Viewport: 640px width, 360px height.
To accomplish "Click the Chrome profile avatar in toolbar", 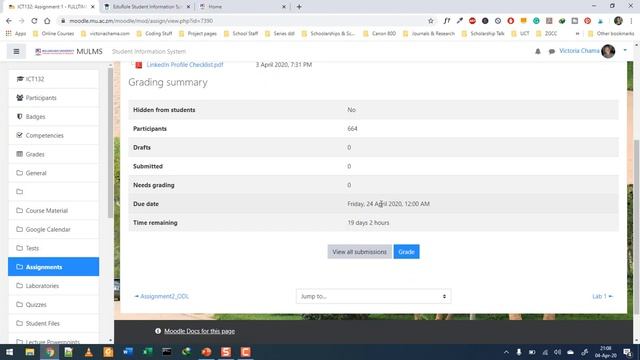I will [618, 21].
